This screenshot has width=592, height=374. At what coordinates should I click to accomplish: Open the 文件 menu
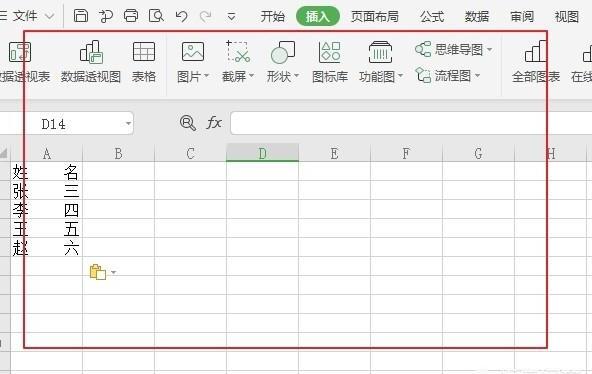[x=26, y=16]
